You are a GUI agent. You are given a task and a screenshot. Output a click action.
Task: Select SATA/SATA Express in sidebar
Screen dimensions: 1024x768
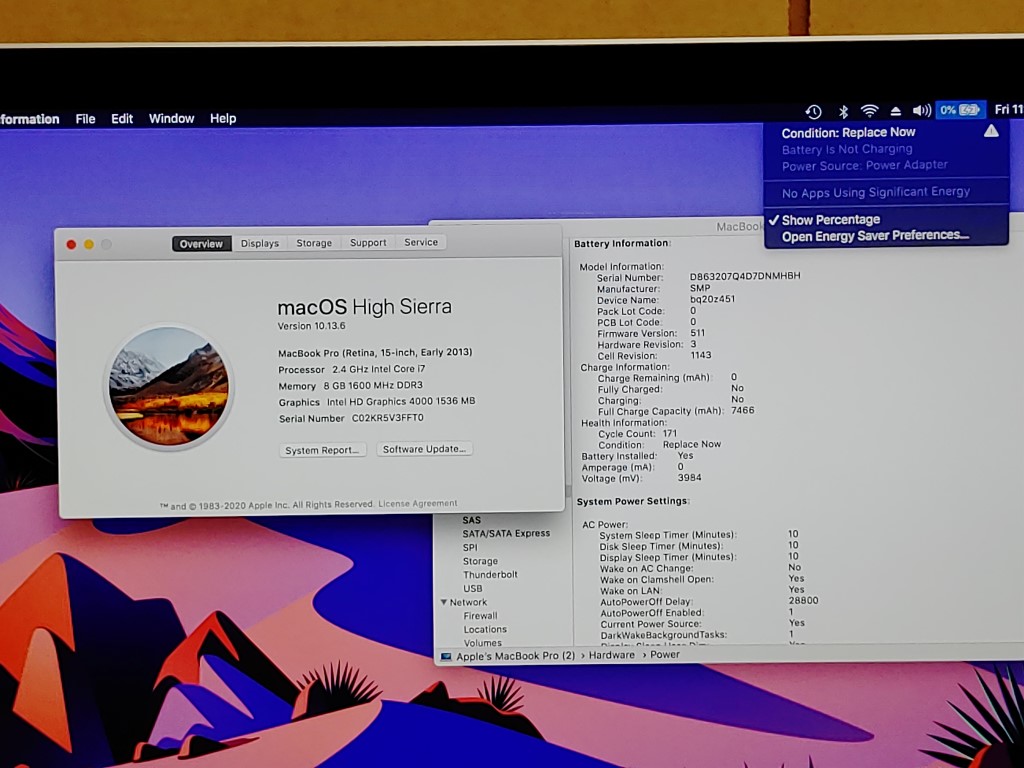(x=506, y=534)
